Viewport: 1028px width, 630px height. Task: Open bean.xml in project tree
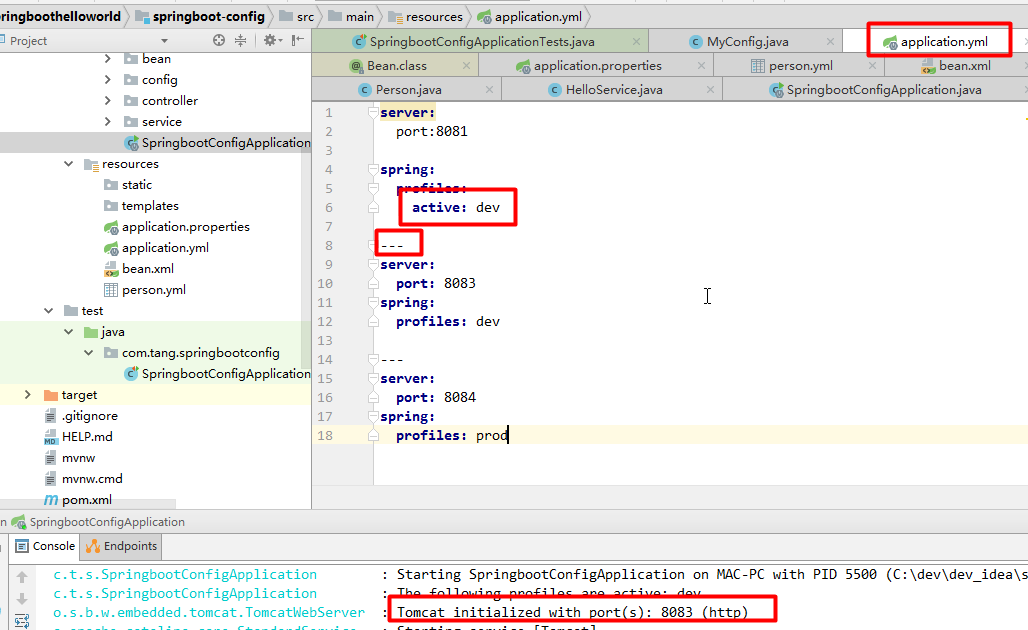(139, 269)
